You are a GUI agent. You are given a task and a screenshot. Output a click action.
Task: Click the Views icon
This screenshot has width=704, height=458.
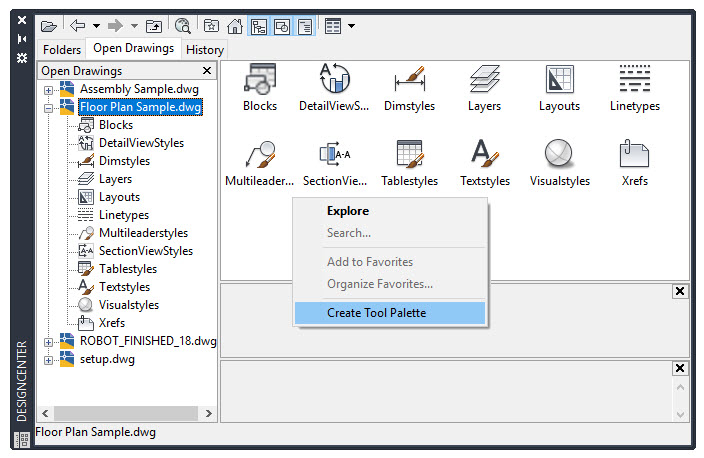tap(333, 26)
